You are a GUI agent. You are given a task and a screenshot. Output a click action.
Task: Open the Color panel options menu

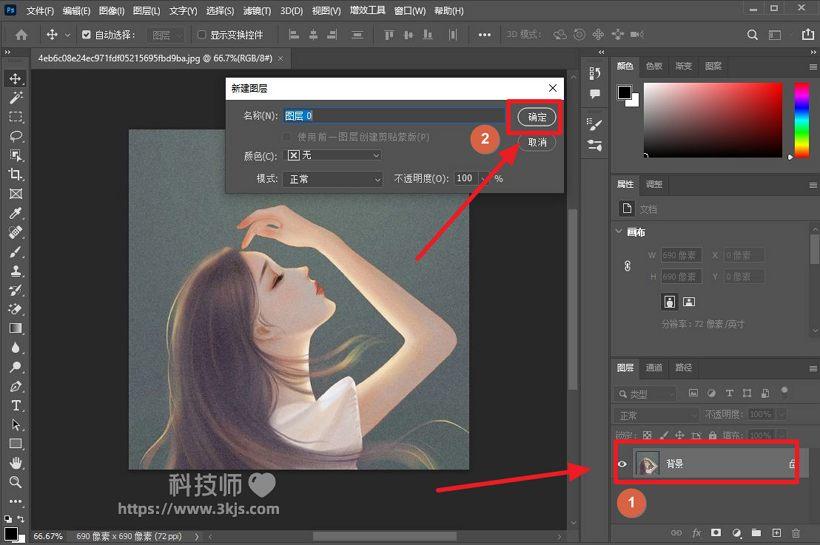813,67
